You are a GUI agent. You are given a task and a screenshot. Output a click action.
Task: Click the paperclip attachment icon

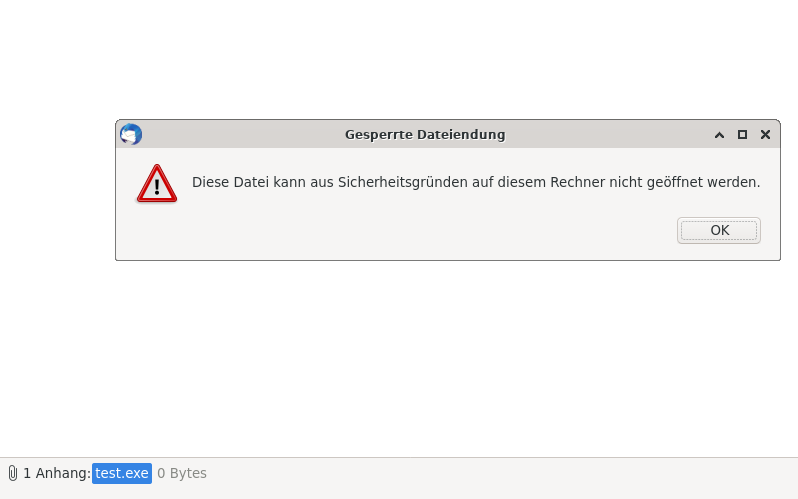tap(13, 473)
